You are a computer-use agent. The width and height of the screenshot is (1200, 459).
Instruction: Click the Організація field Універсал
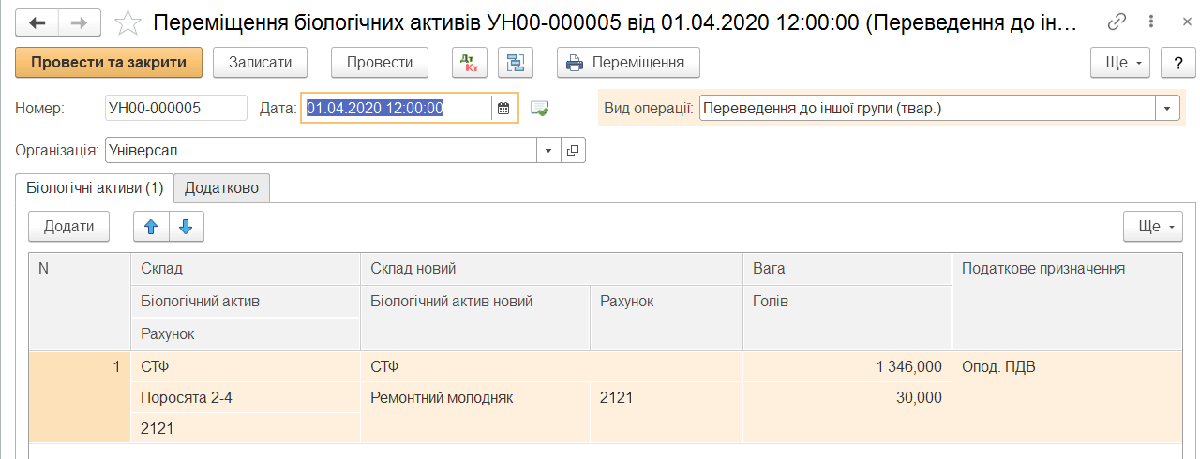(x=321, y=150)
